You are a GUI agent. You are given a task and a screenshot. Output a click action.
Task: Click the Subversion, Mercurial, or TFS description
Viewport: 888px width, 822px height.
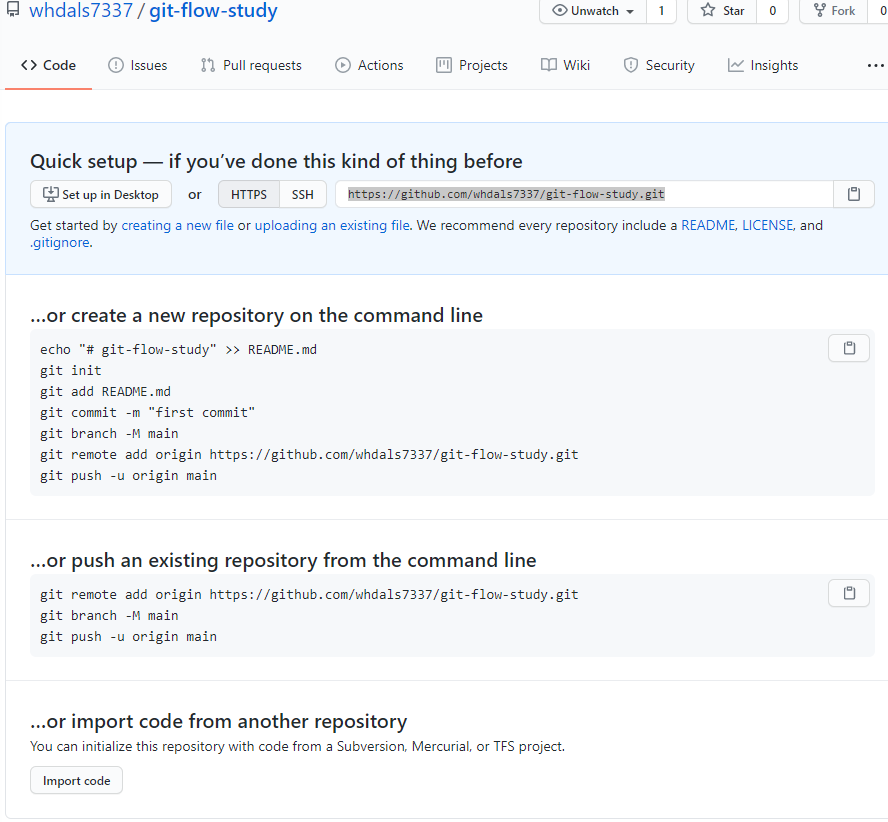coord(297,747)
